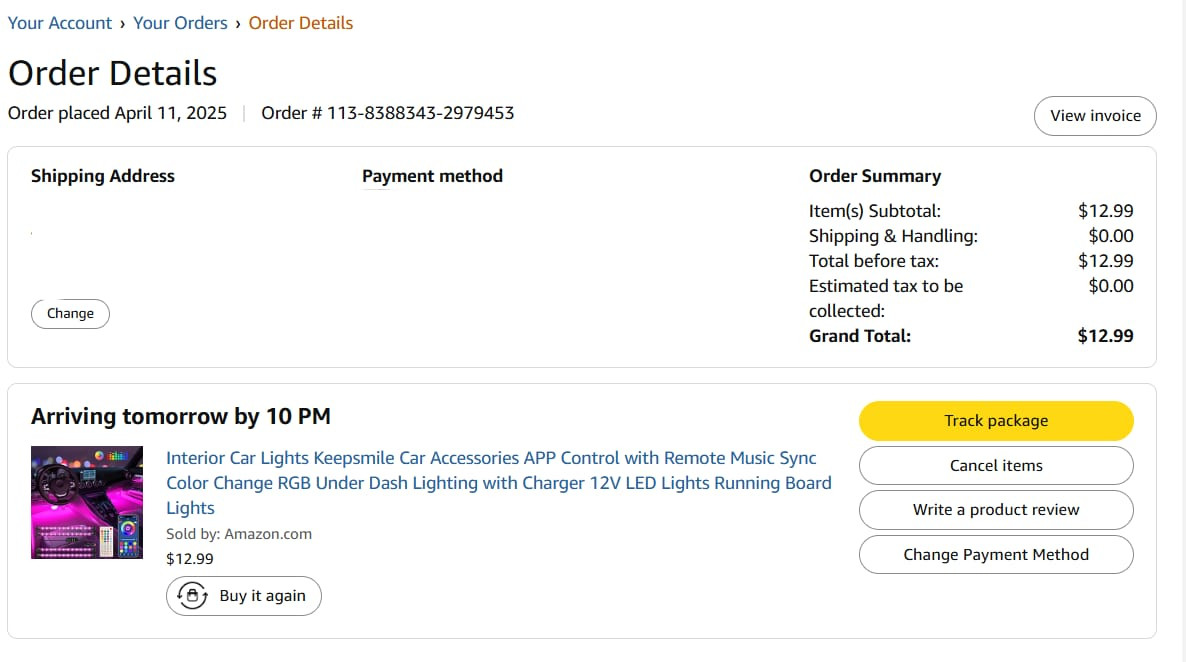Open the car lights product thumbnail
Viewport: 1186px width, 662px height.
[87, 502]
